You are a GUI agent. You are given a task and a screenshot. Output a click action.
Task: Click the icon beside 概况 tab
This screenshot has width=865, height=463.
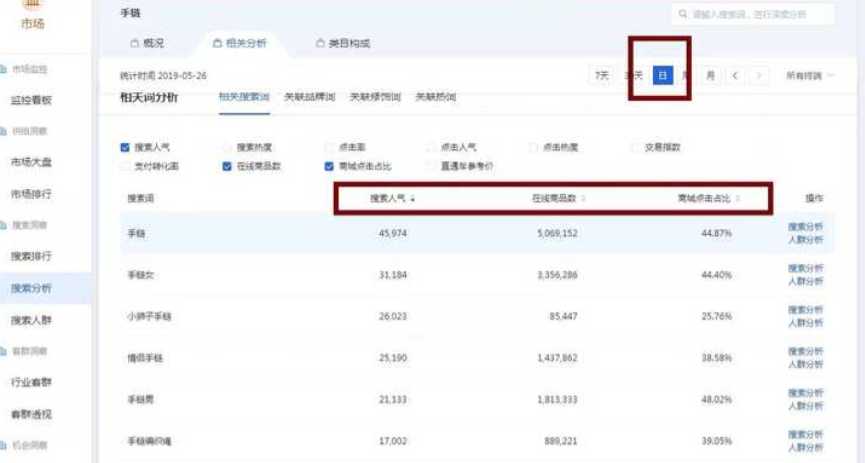[x=134, y=43]
